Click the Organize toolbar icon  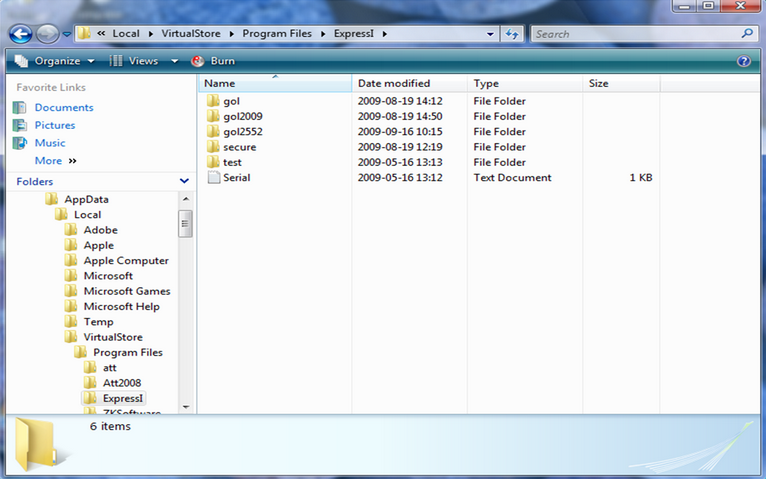pyautogui.click(x=21, y=61)
